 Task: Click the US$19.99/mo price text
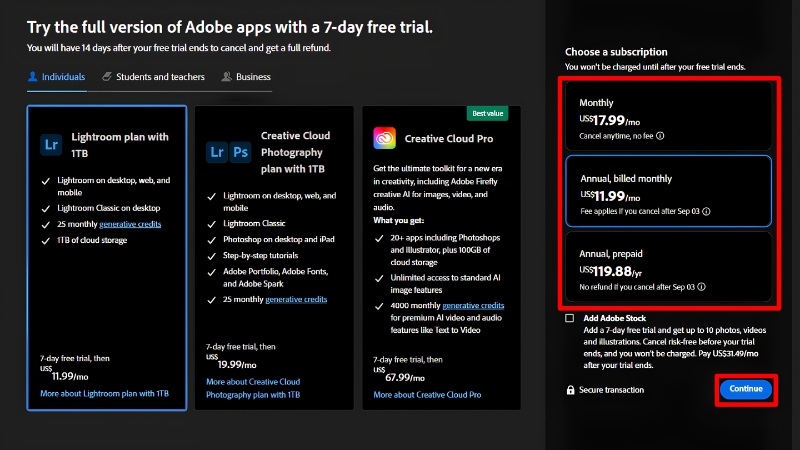231,361
